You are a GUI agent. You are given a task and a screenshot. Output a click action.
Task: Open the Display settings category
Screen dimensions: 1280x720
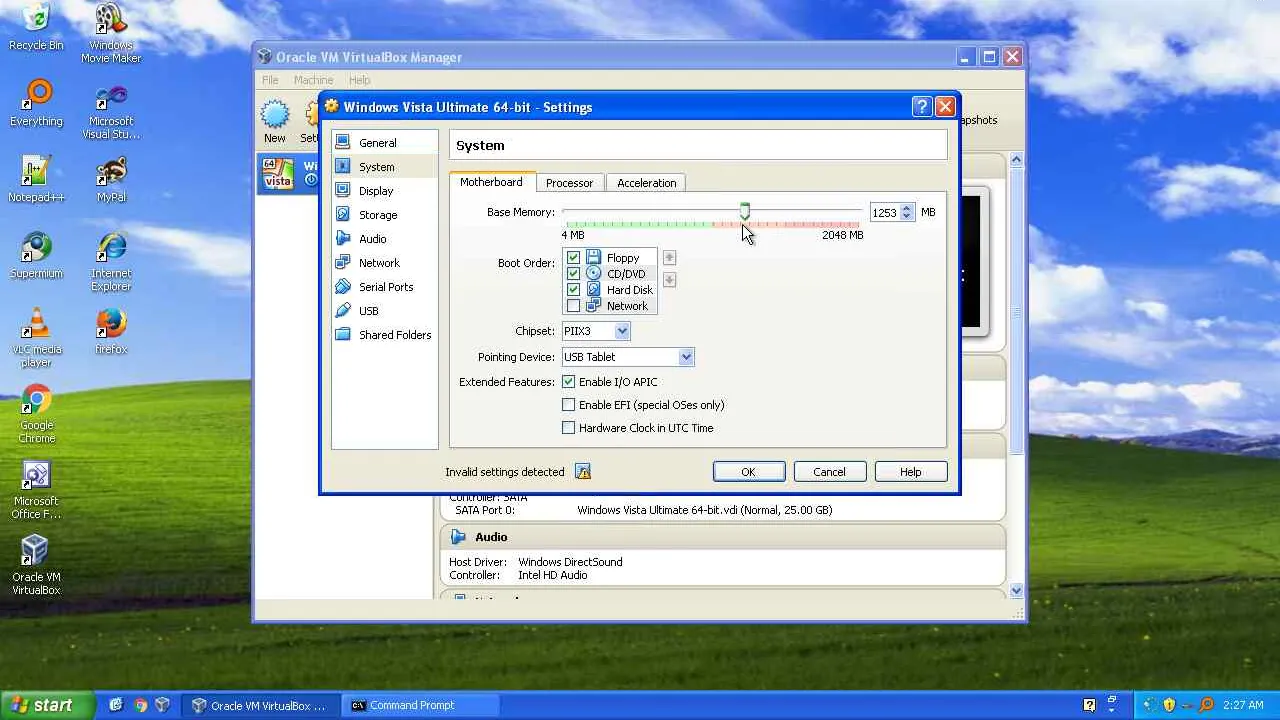click(x=385, y=191)
